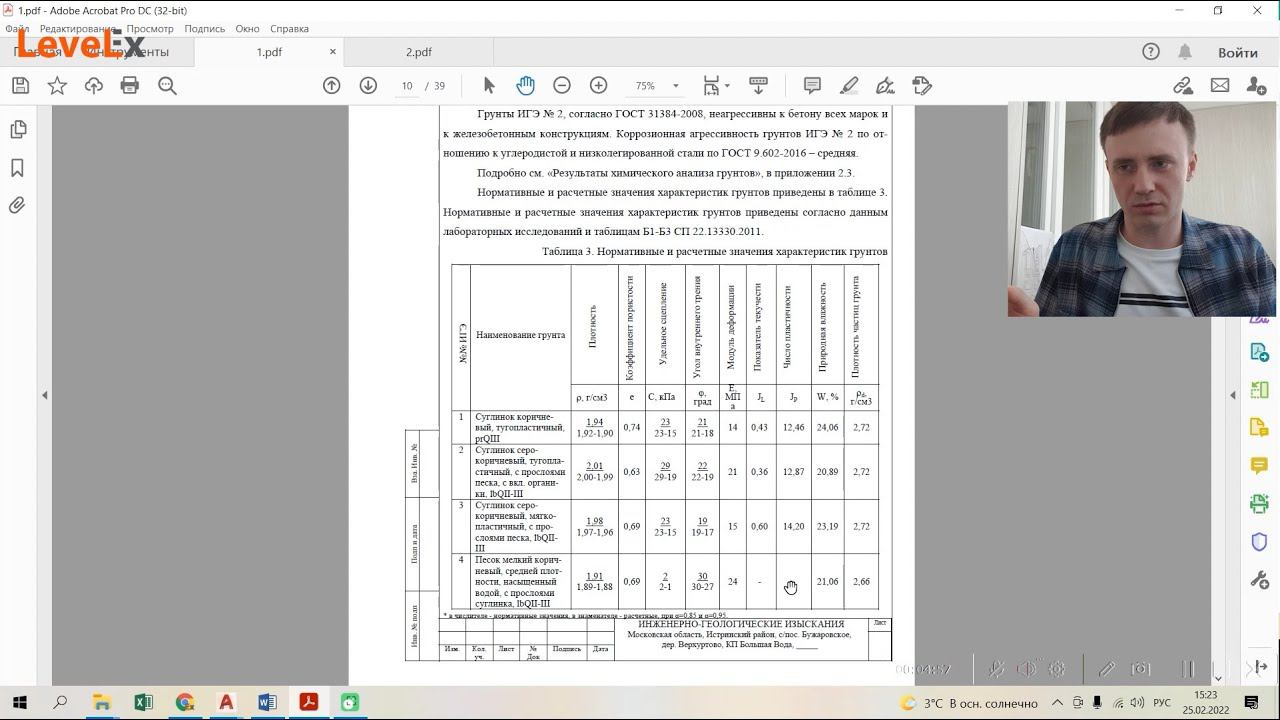Select the 1.pdf tab
The width and height of the screenshot is (1280, 720).
(x=269, y=52)
